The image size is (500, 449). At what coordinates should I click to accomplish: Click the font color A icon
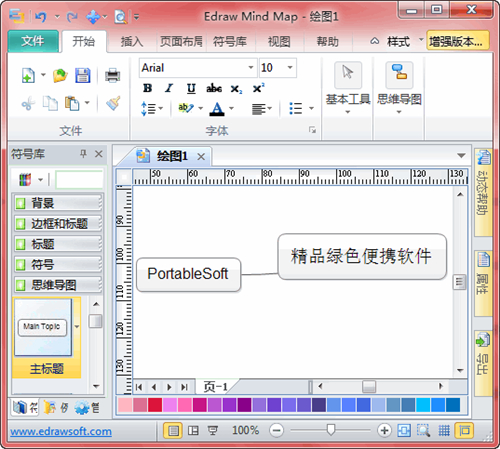(217, 109)
